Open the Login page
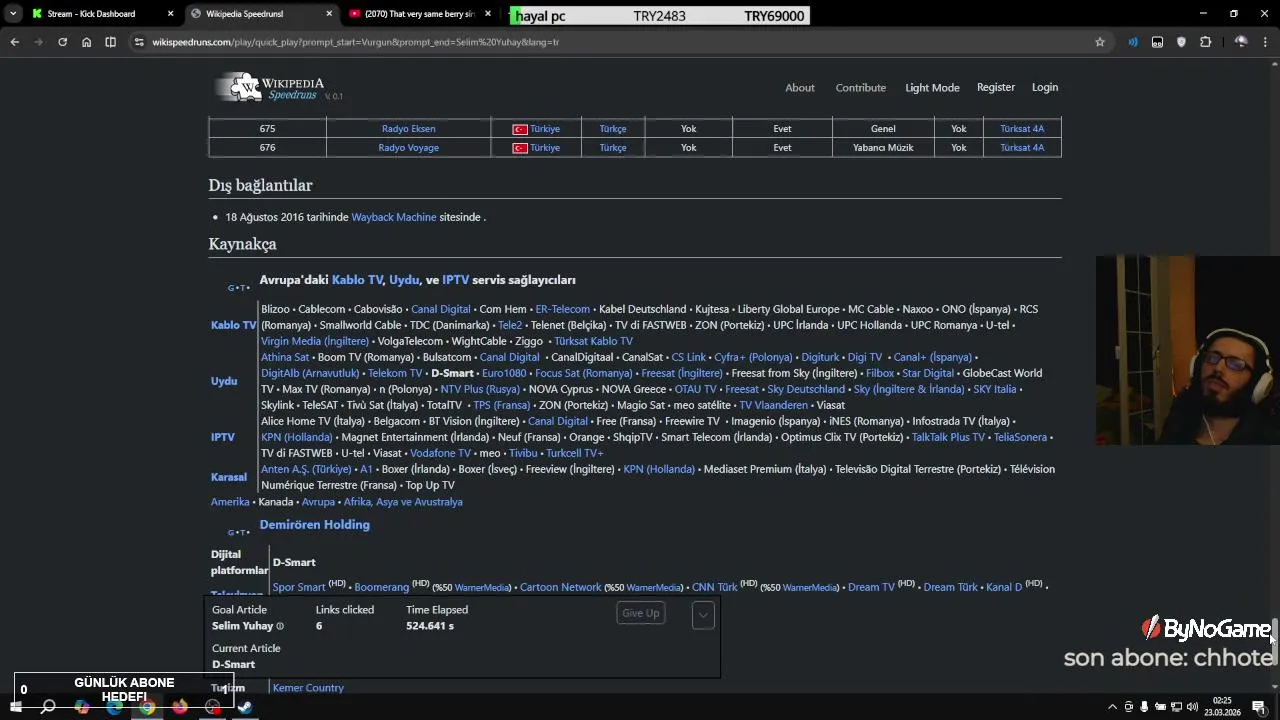1280x720 pixels. tap(1045, 87)
